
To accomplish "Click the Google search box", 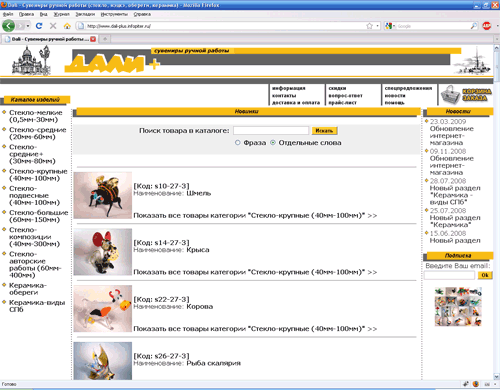I will coord(433,26).
